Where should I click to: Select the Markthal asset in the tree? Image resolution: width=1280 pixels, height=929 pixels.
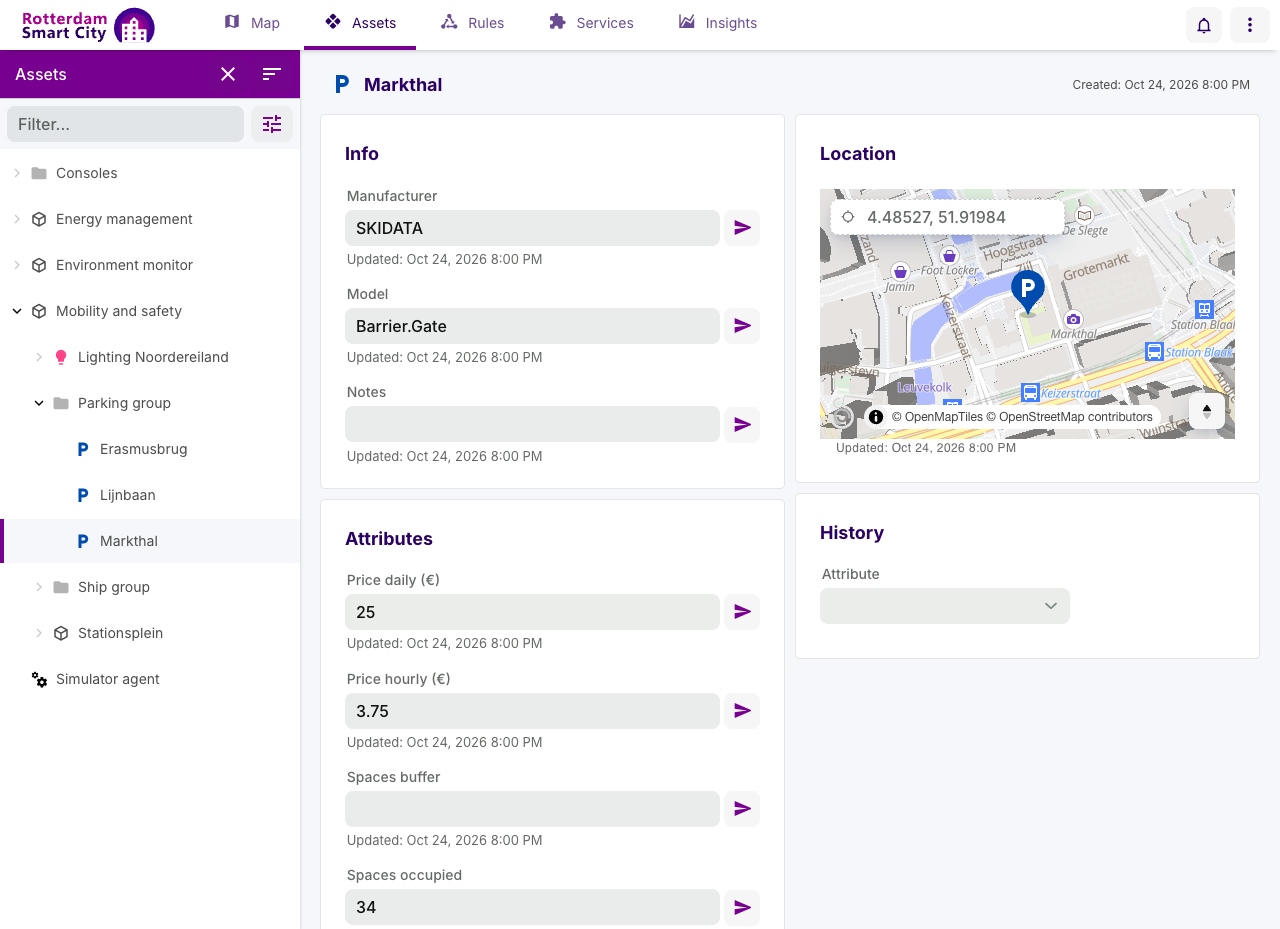tap(150, 541)
